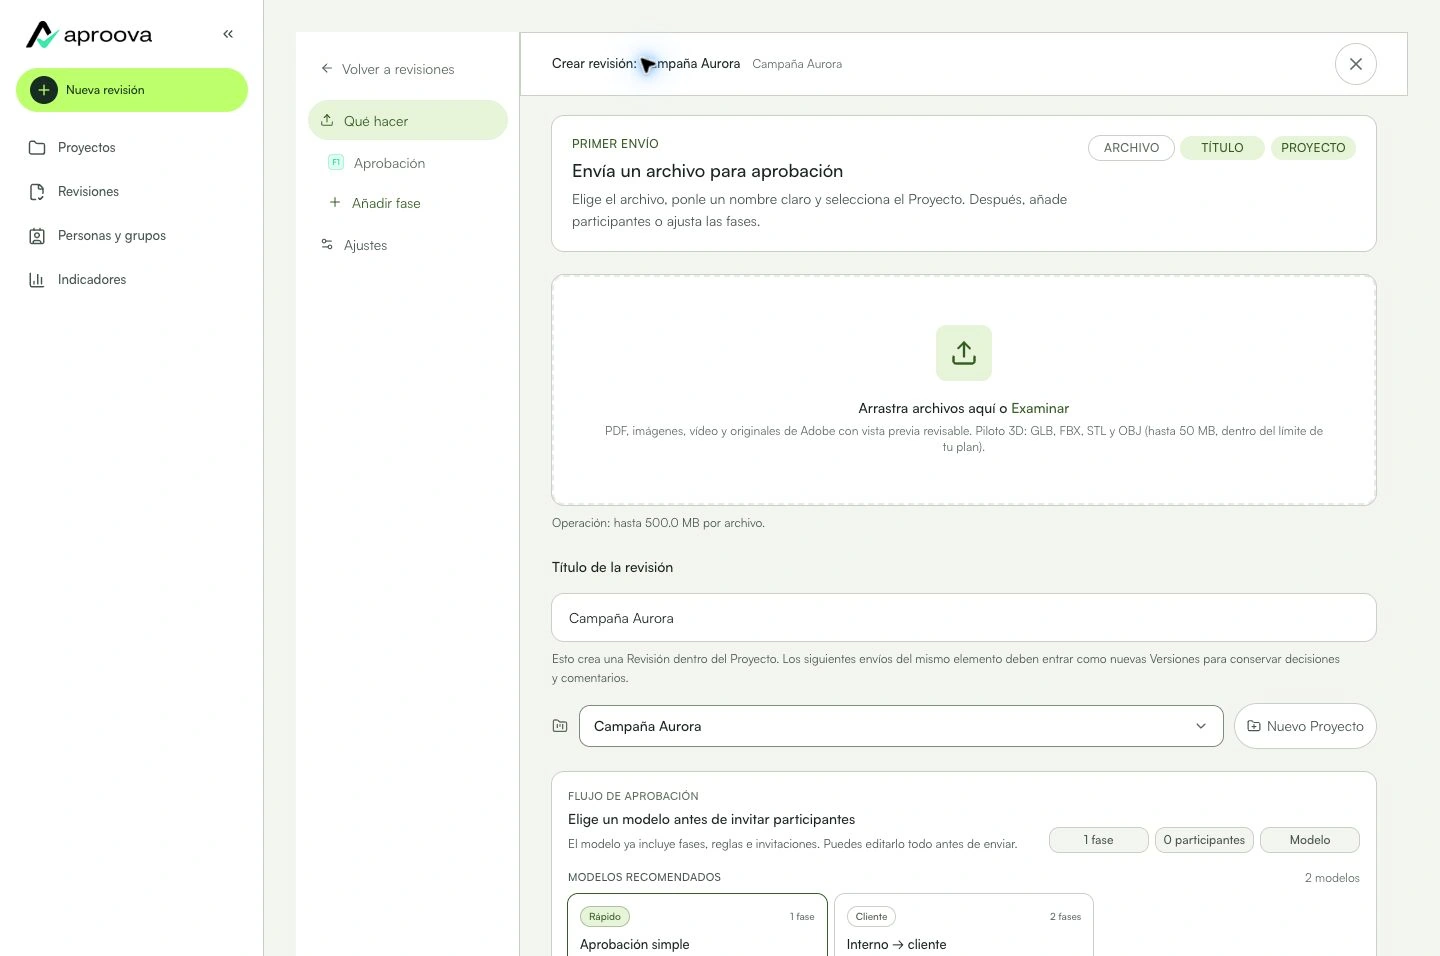The height and width of the screenshot is (956, 1440).
Task: Select the Aprobación simple model card
Action: (x=697, y=925)
